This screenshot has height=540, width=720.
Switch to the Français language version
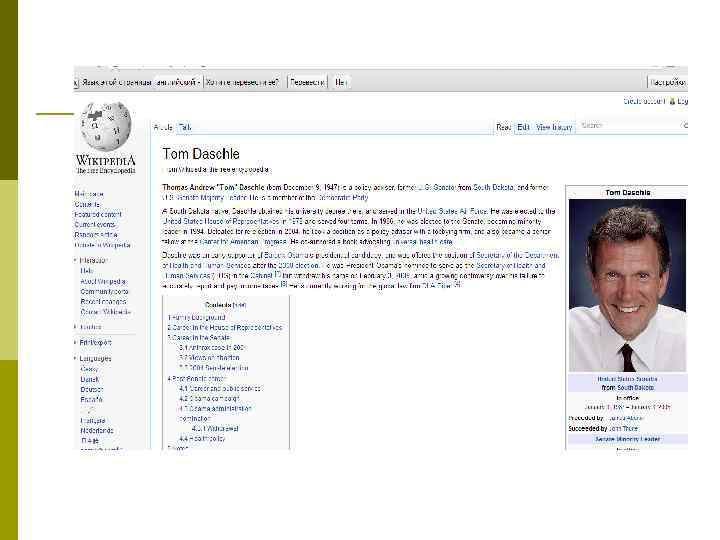click(93, 421)
